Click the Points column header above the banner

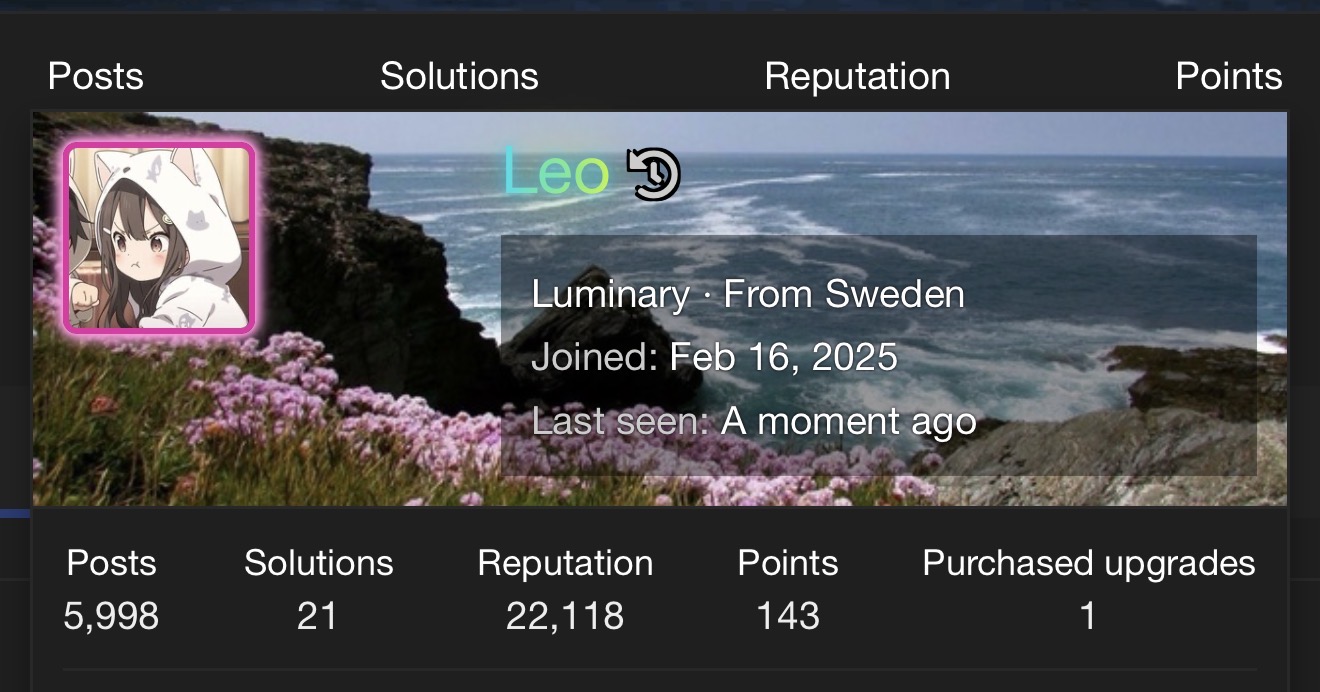pos(1228,76)
